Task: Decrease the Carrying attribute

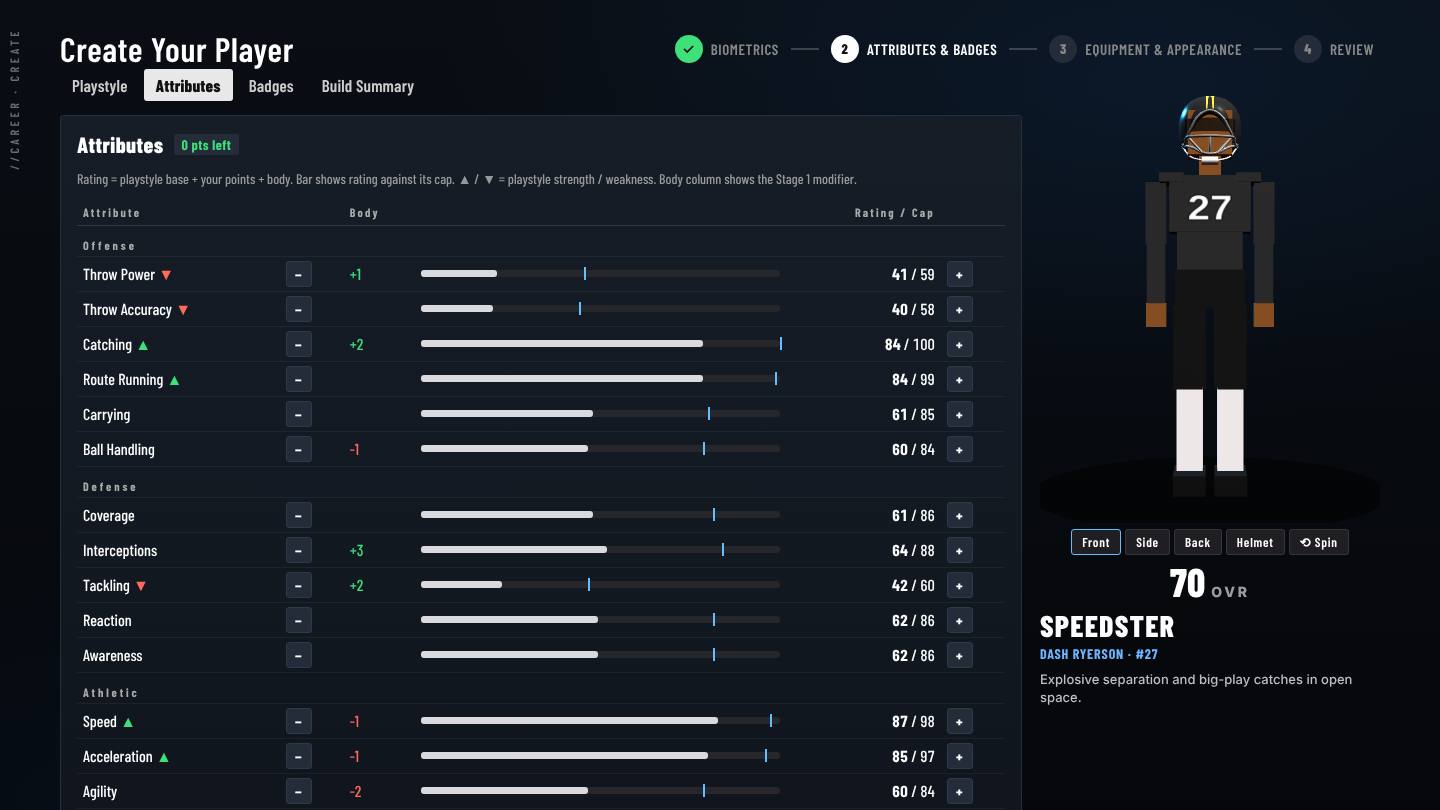Action: click(x=299, y=414)
